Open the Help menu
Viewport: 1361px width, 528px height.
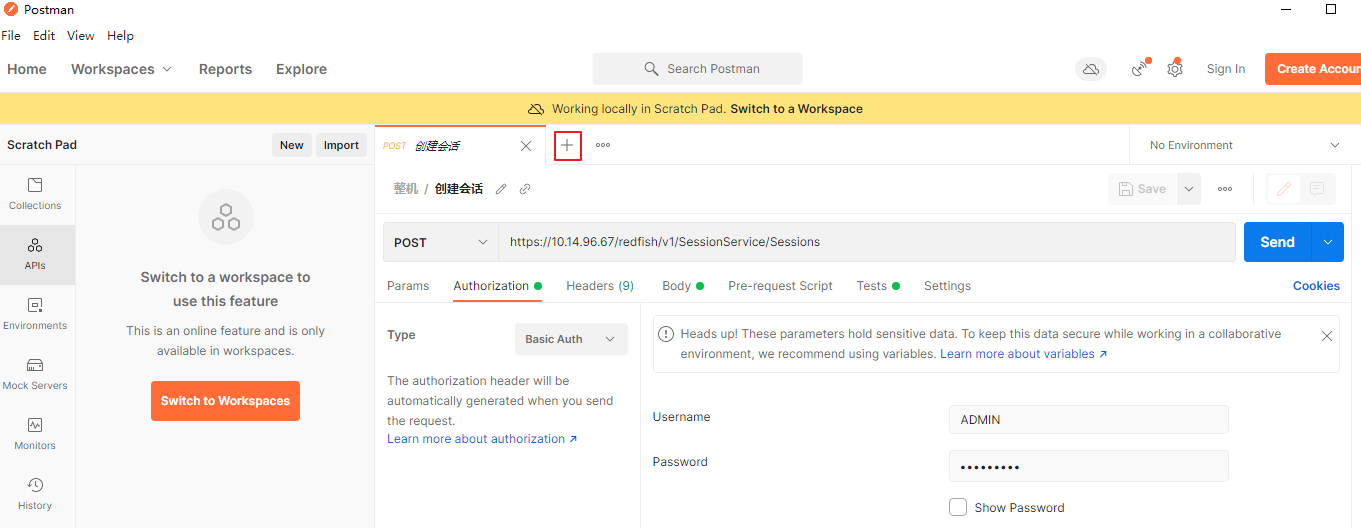(120, 36)
